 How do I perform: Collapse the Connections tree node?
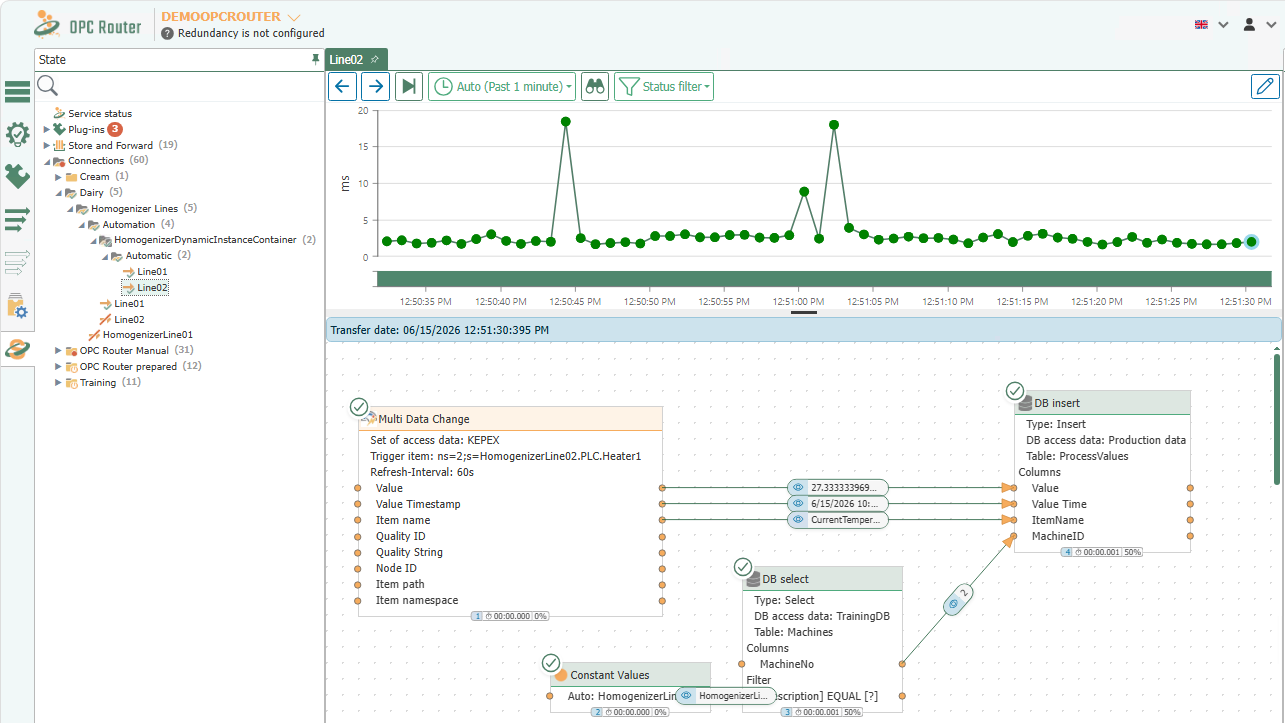click(47, 161)
